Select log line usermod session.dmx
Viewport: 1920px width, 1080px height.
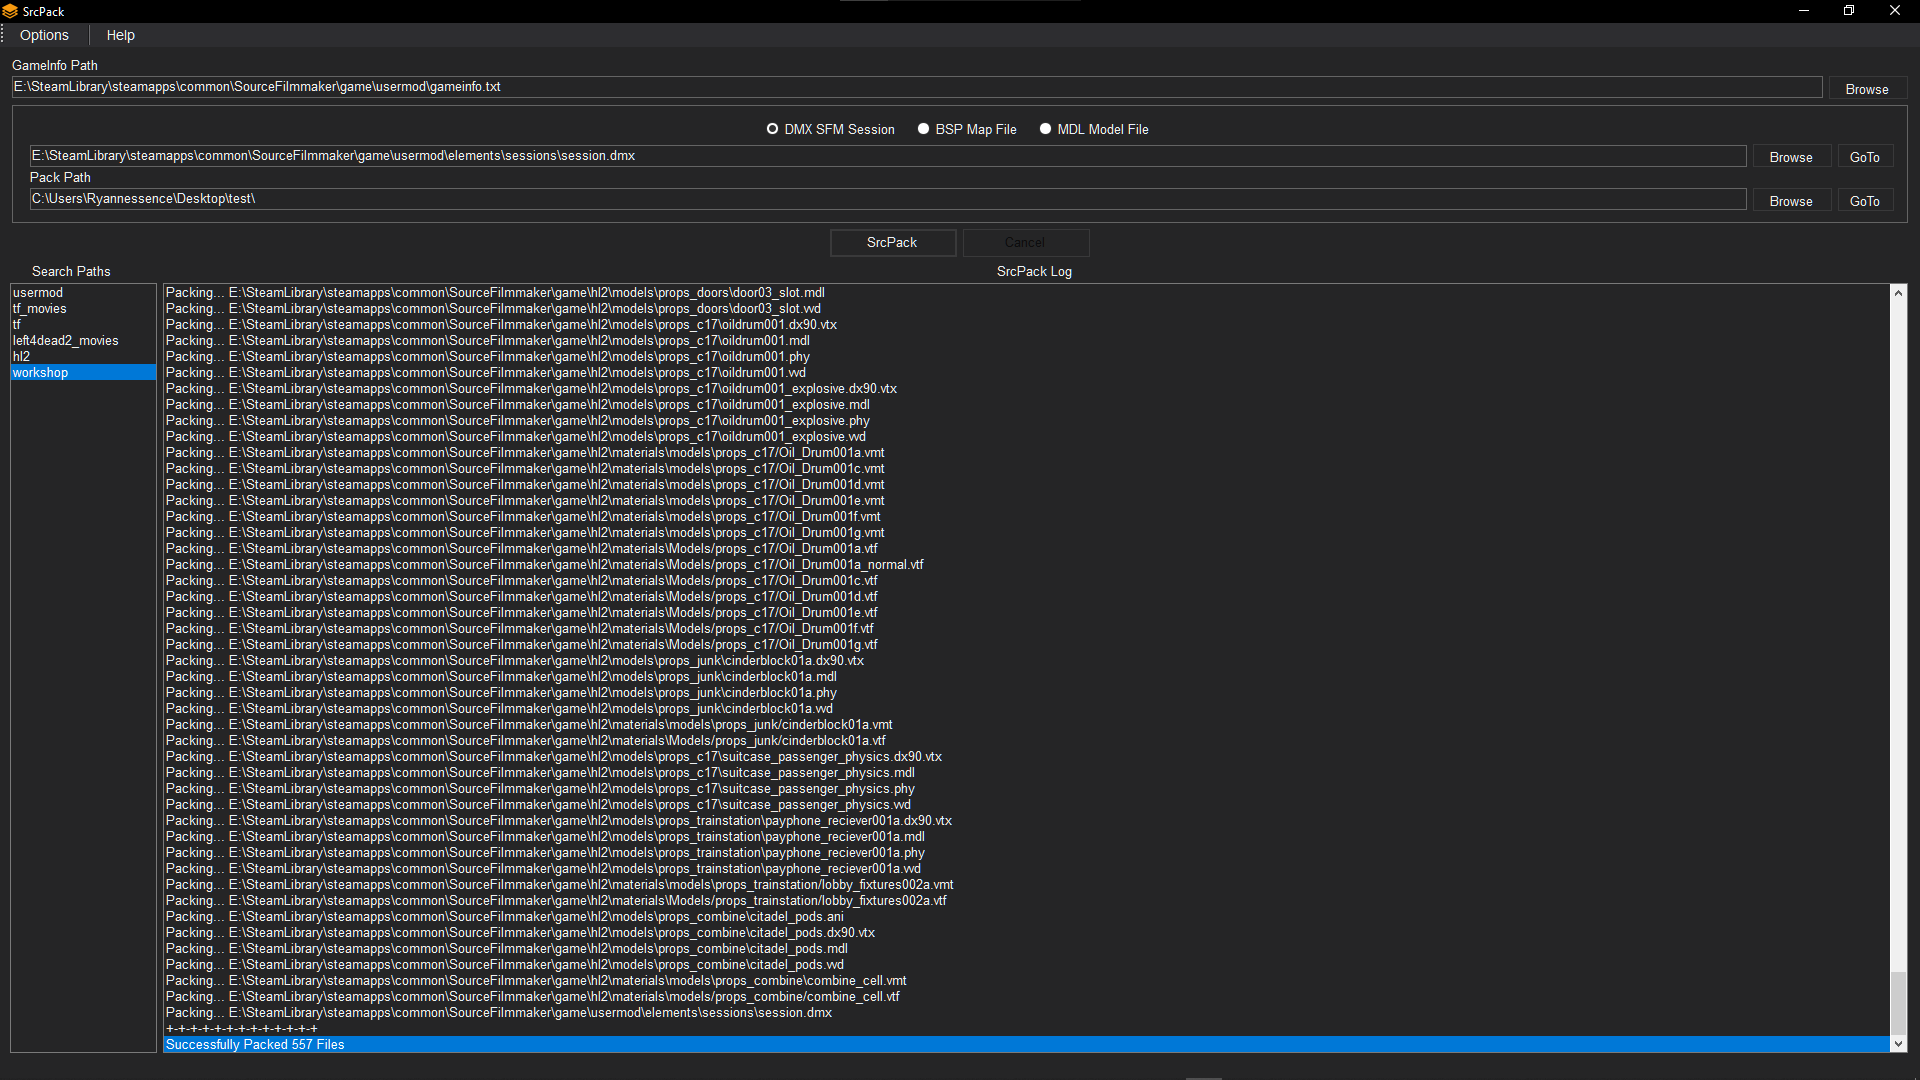click(x=1026, y=1013)
